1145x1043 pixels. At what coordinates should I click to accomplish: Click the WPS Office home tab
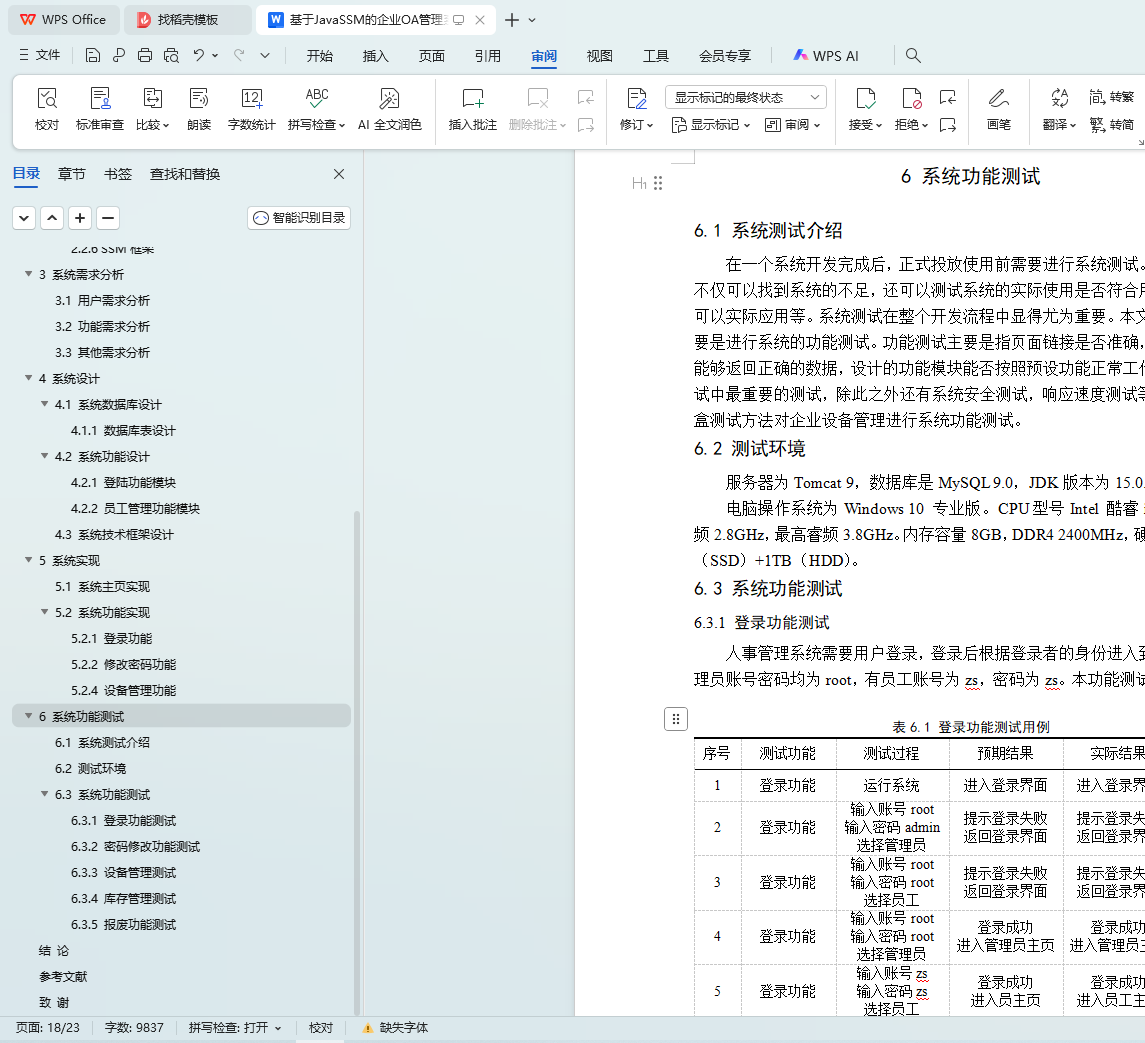click(x=63, y=20)
